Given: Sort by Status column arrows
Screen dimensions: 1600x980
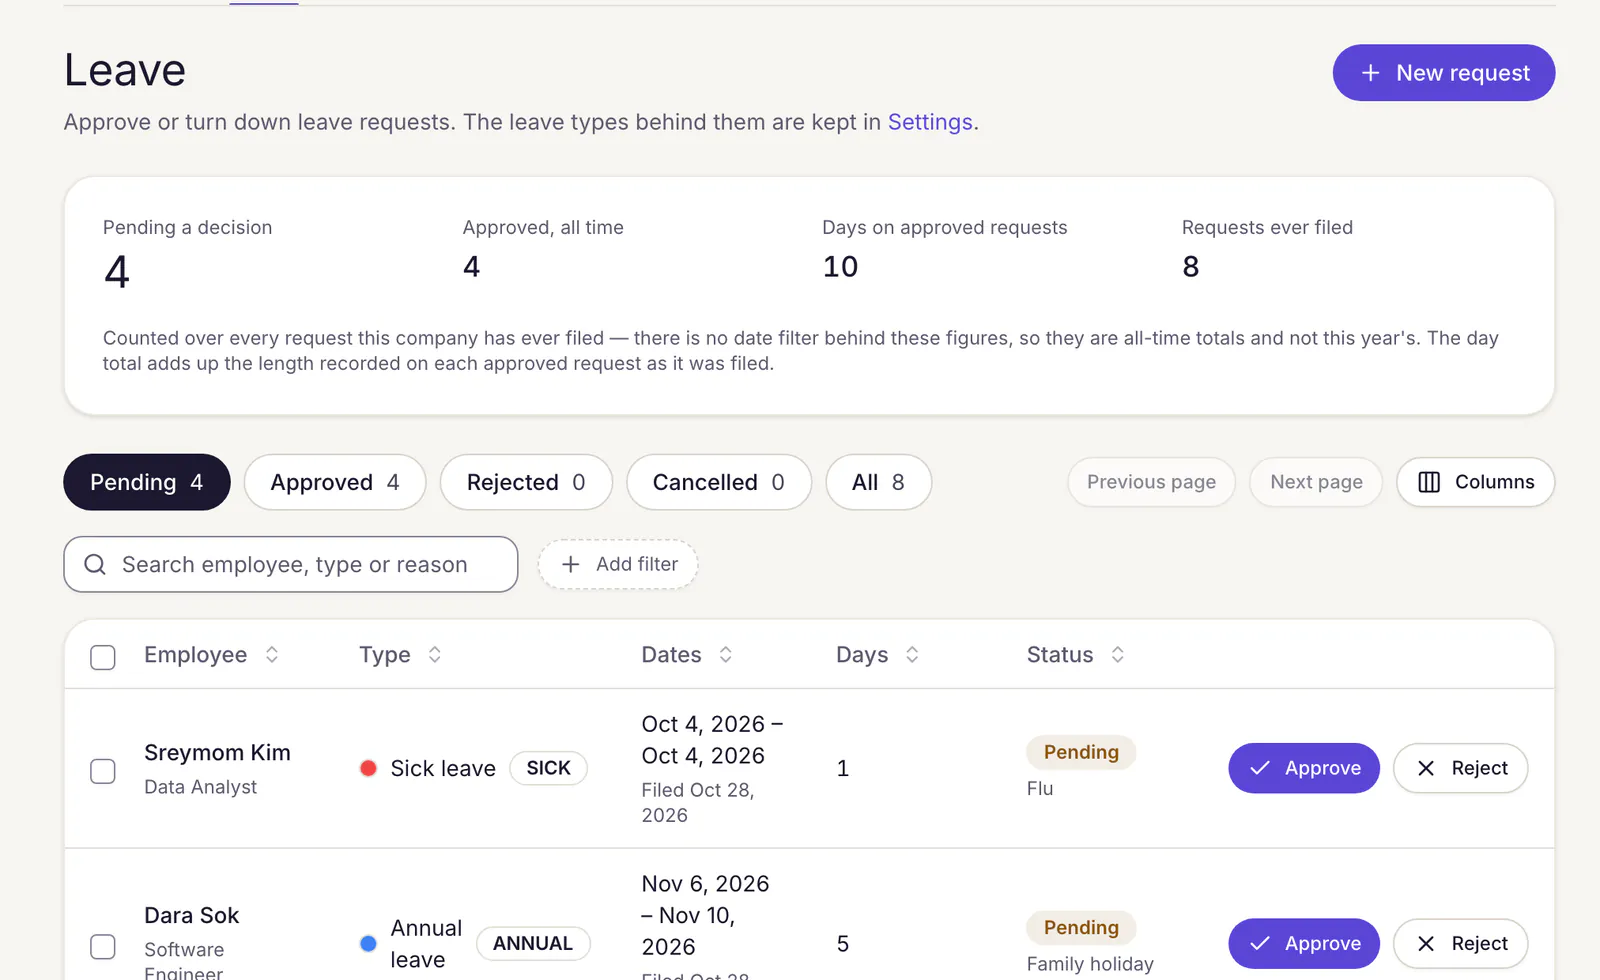Looking at the screenshot, I should click(1118, 655).
